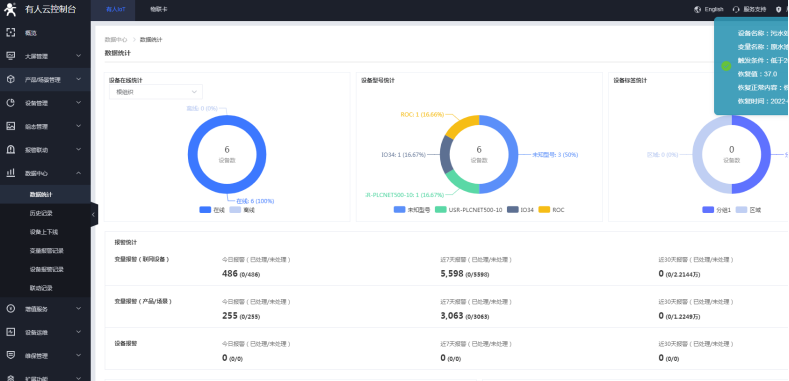789x381 pixels.
Task: Toggle the IO34 legend in the model chart
Action: click(520, 210)
